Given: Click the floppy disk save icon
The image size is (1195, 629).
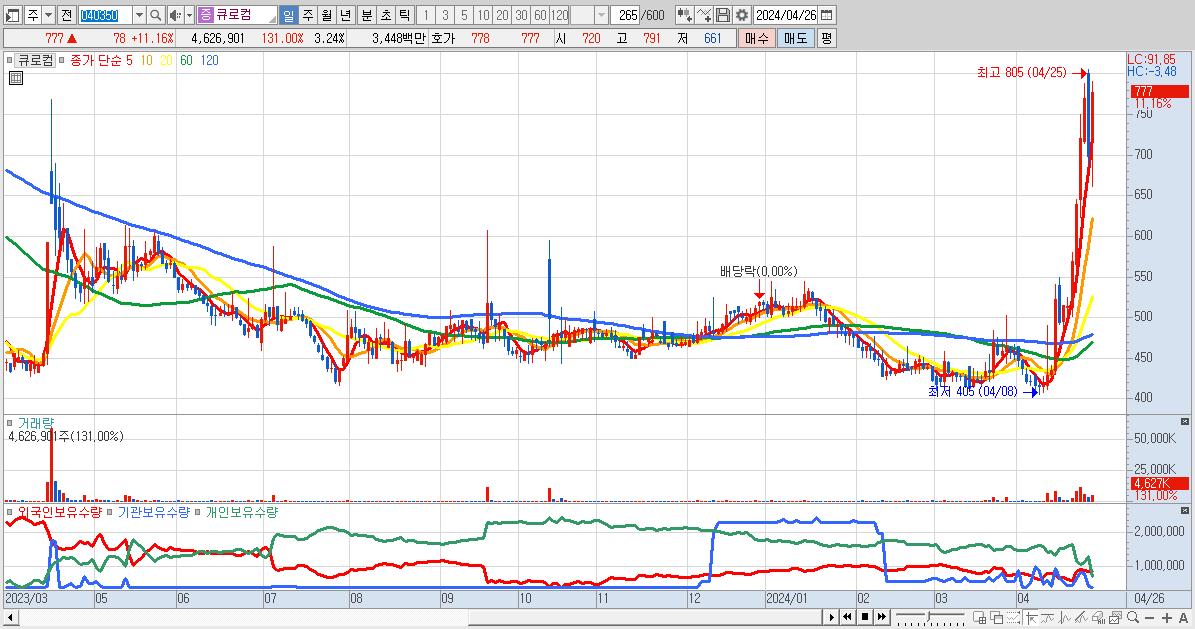Looking at the screenshot, I should coord(722,15).
